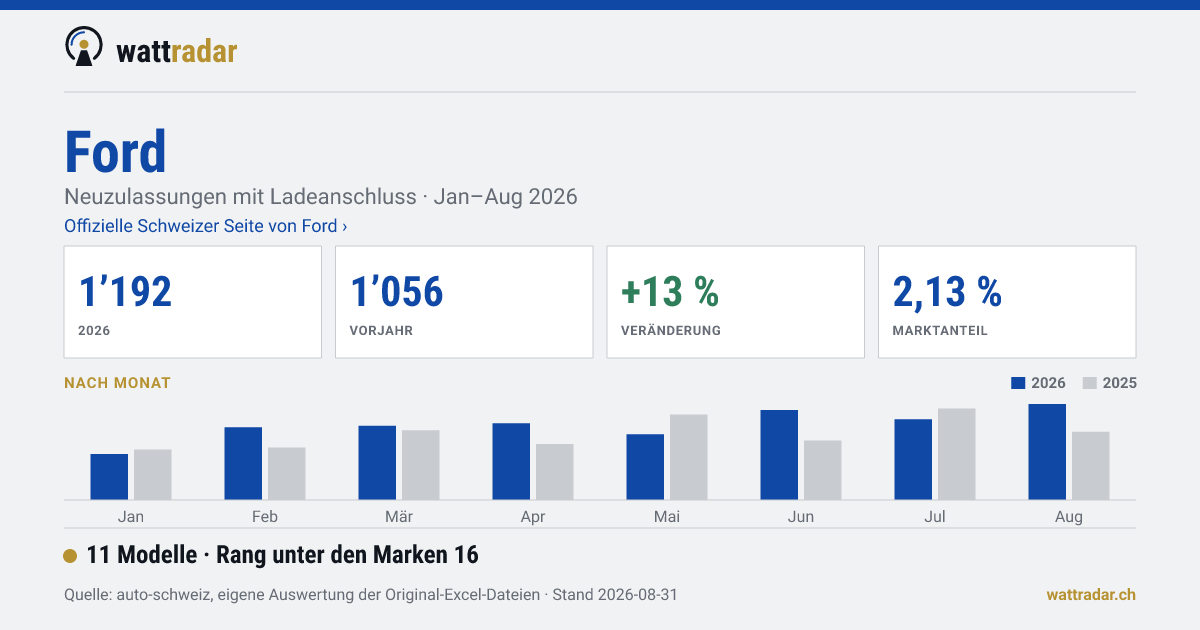Click the 'Aug' axis label

point(1069,517)
